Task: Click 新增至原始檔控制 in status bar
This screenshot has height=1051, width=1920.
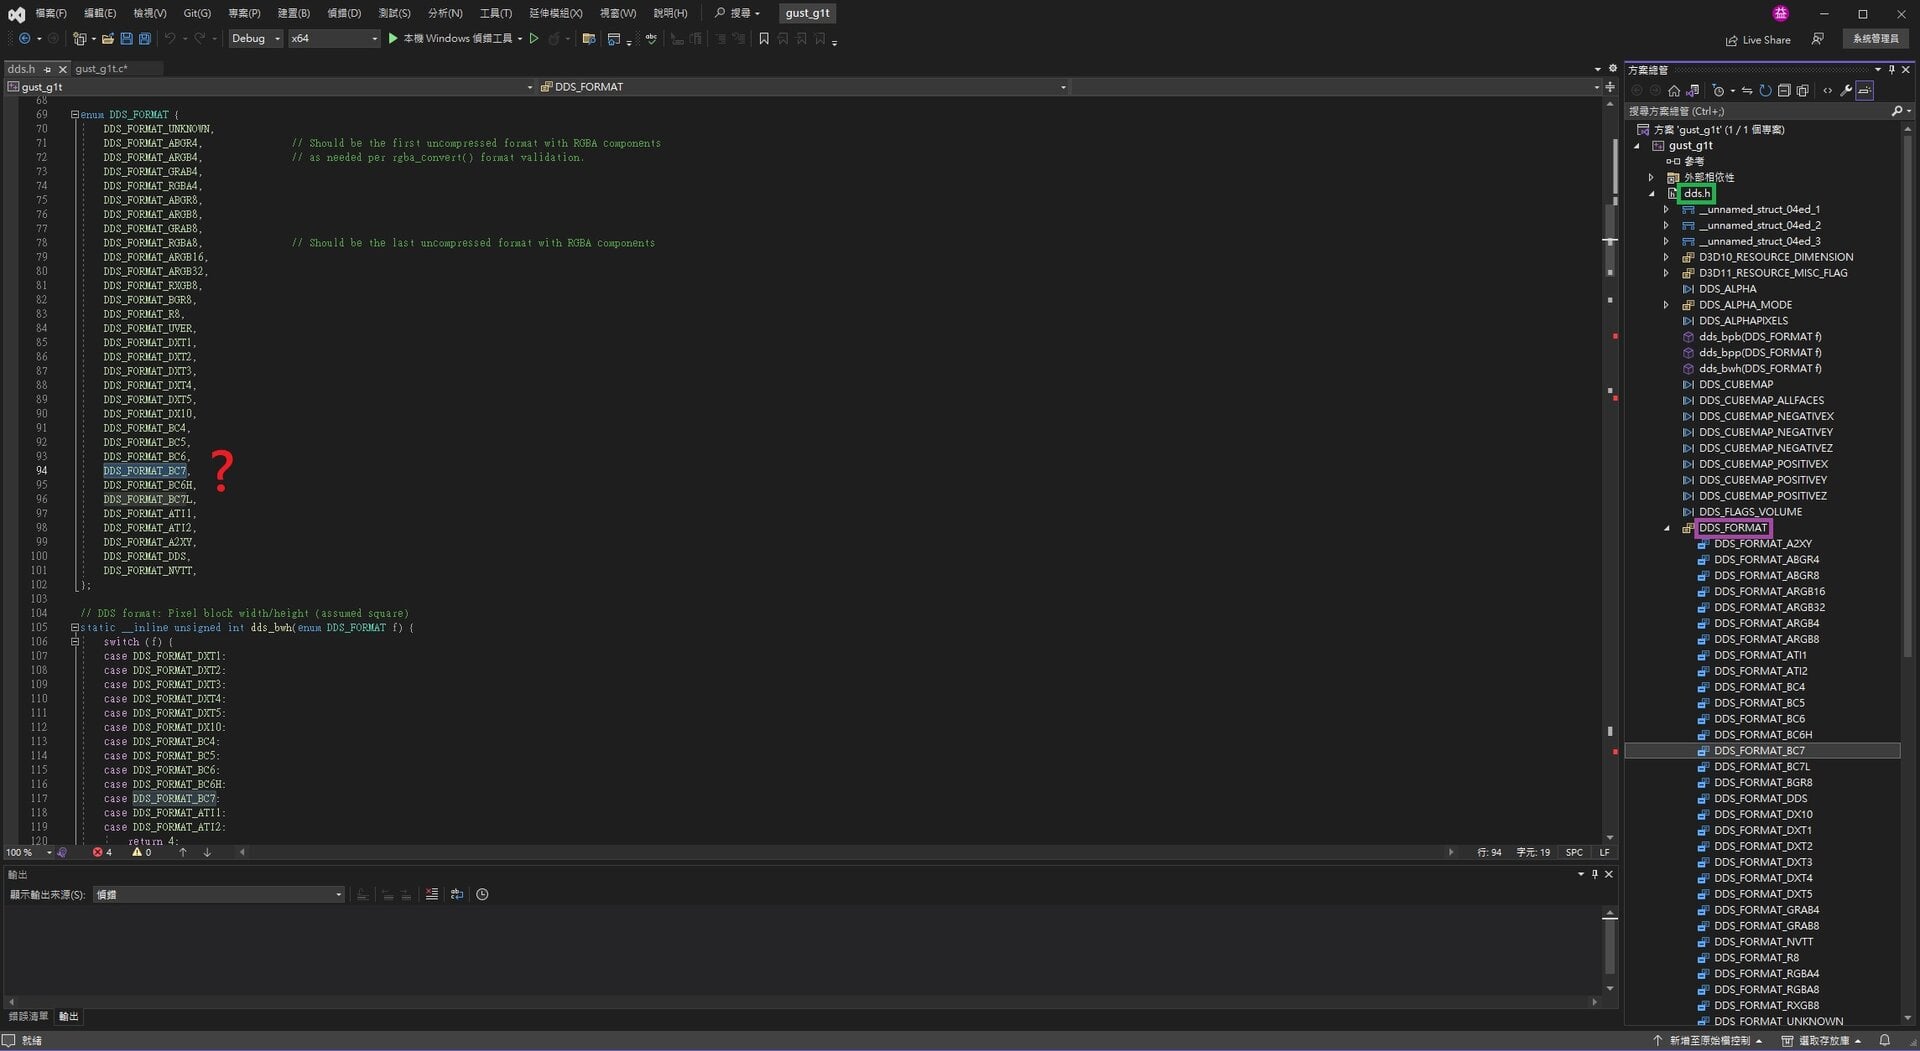Action: pyautogui.click(x=1708, y=1040)
